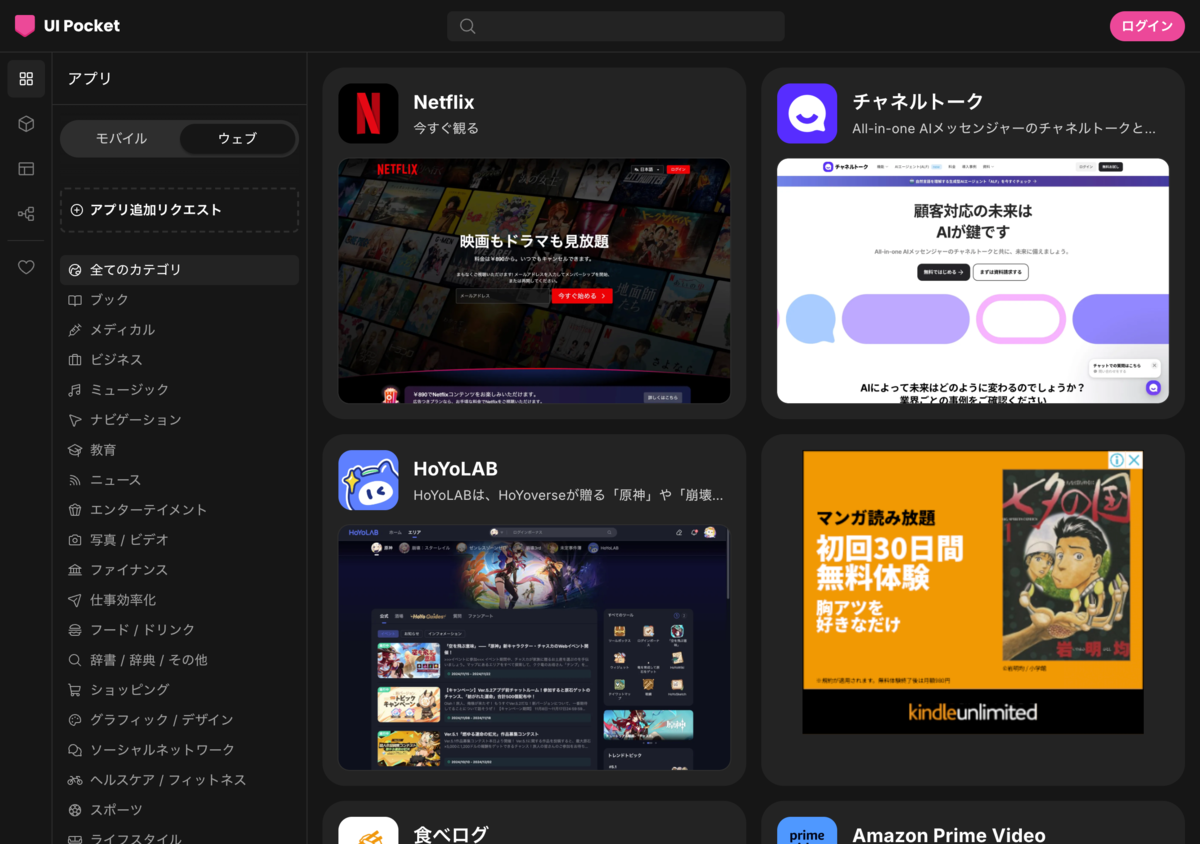The height and width of the screenshot is (844, 1200).
Task: Open the flow diagram icon in left rail
Action: tap(26, 213)
